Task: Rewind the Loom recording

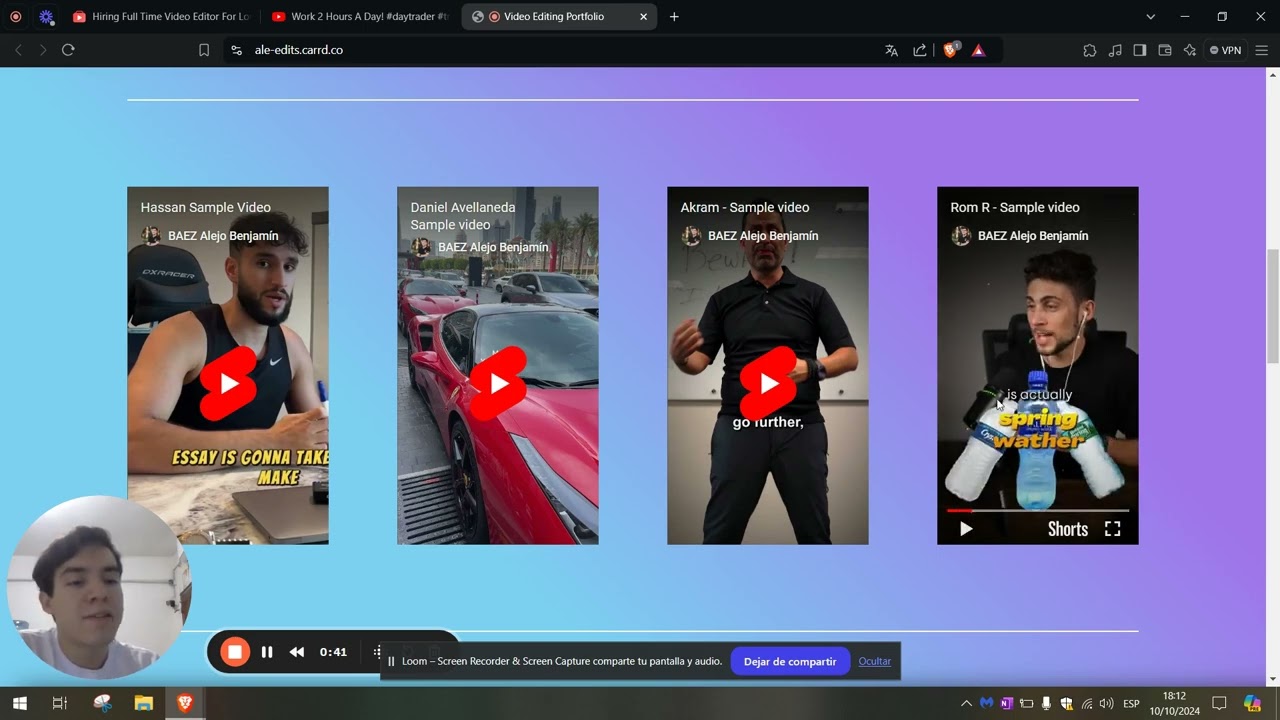Action: (x=297, y=652)
